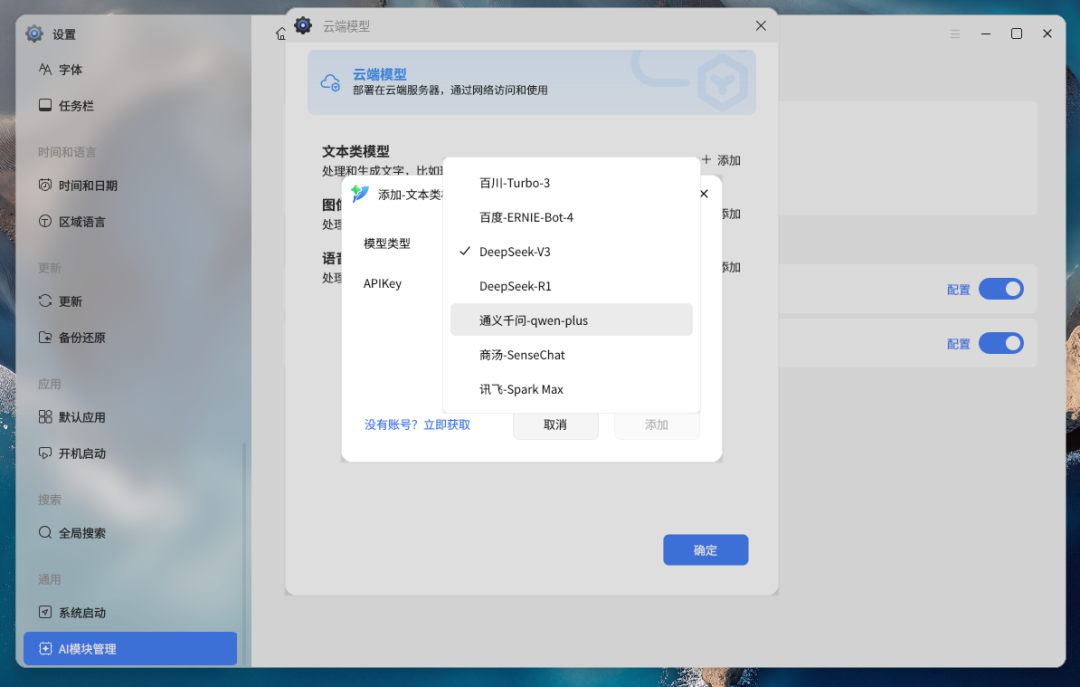1080x687 pixels.
Task: Open the 更新 item with refresh icon
Action: (130, 301)
